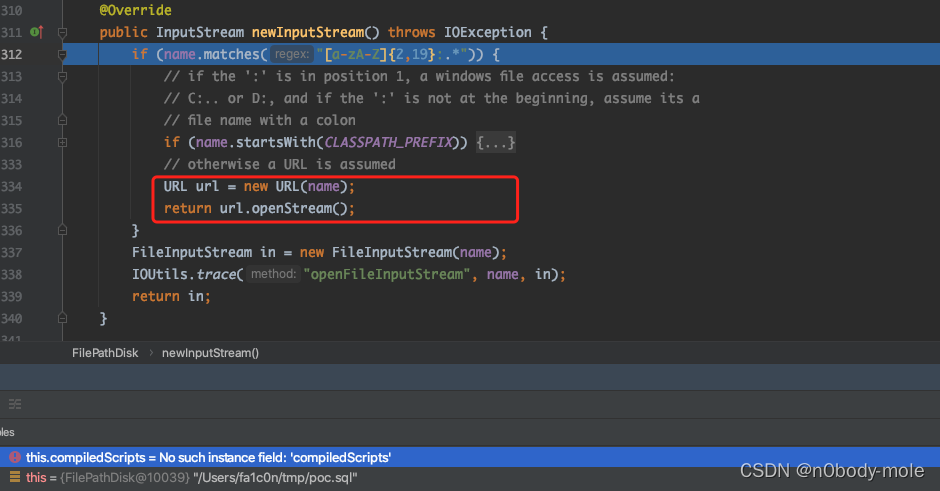
Task: Click the comment fold end marker on line 315
Action: click(62, 121)
